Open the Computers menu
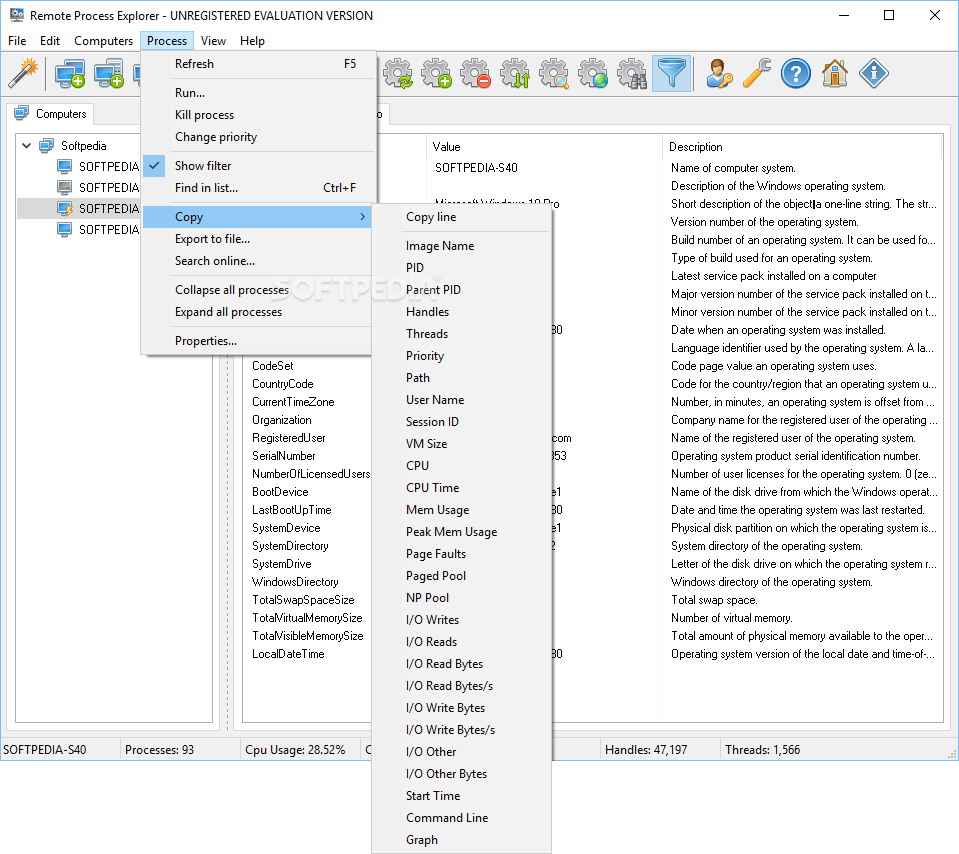The width and height of the screenshot is (959, 854). point(103,40)
